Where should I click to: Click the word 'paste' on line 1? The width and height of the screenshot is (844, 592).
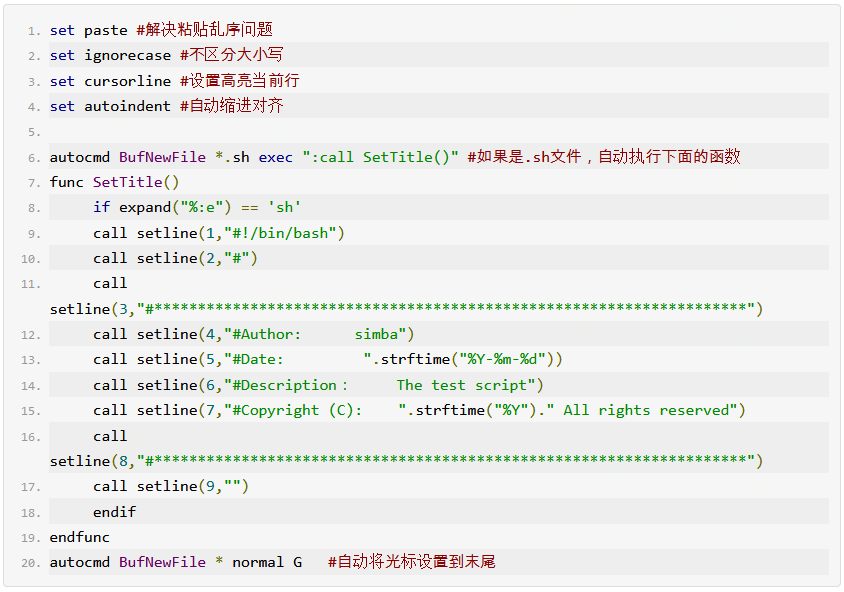pyautogui.click(x=106, y=31)
